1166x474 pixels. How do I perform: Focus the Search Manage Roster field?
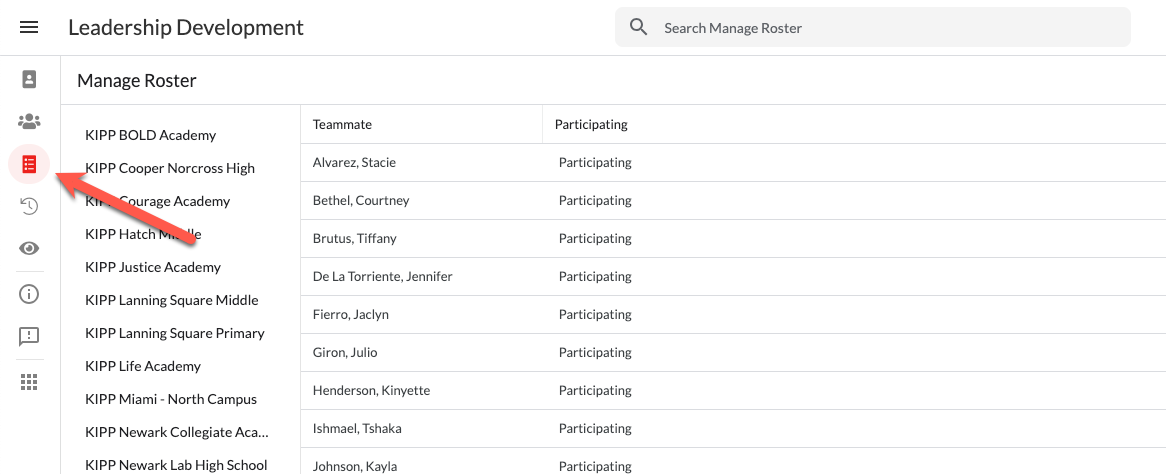pyautogui.click(x=890, y=28)
